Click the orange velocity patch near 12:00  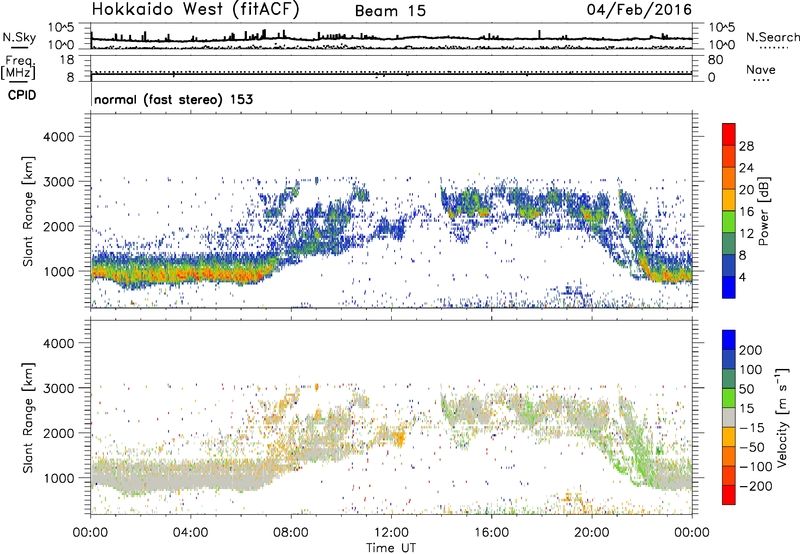pos(398,438)
